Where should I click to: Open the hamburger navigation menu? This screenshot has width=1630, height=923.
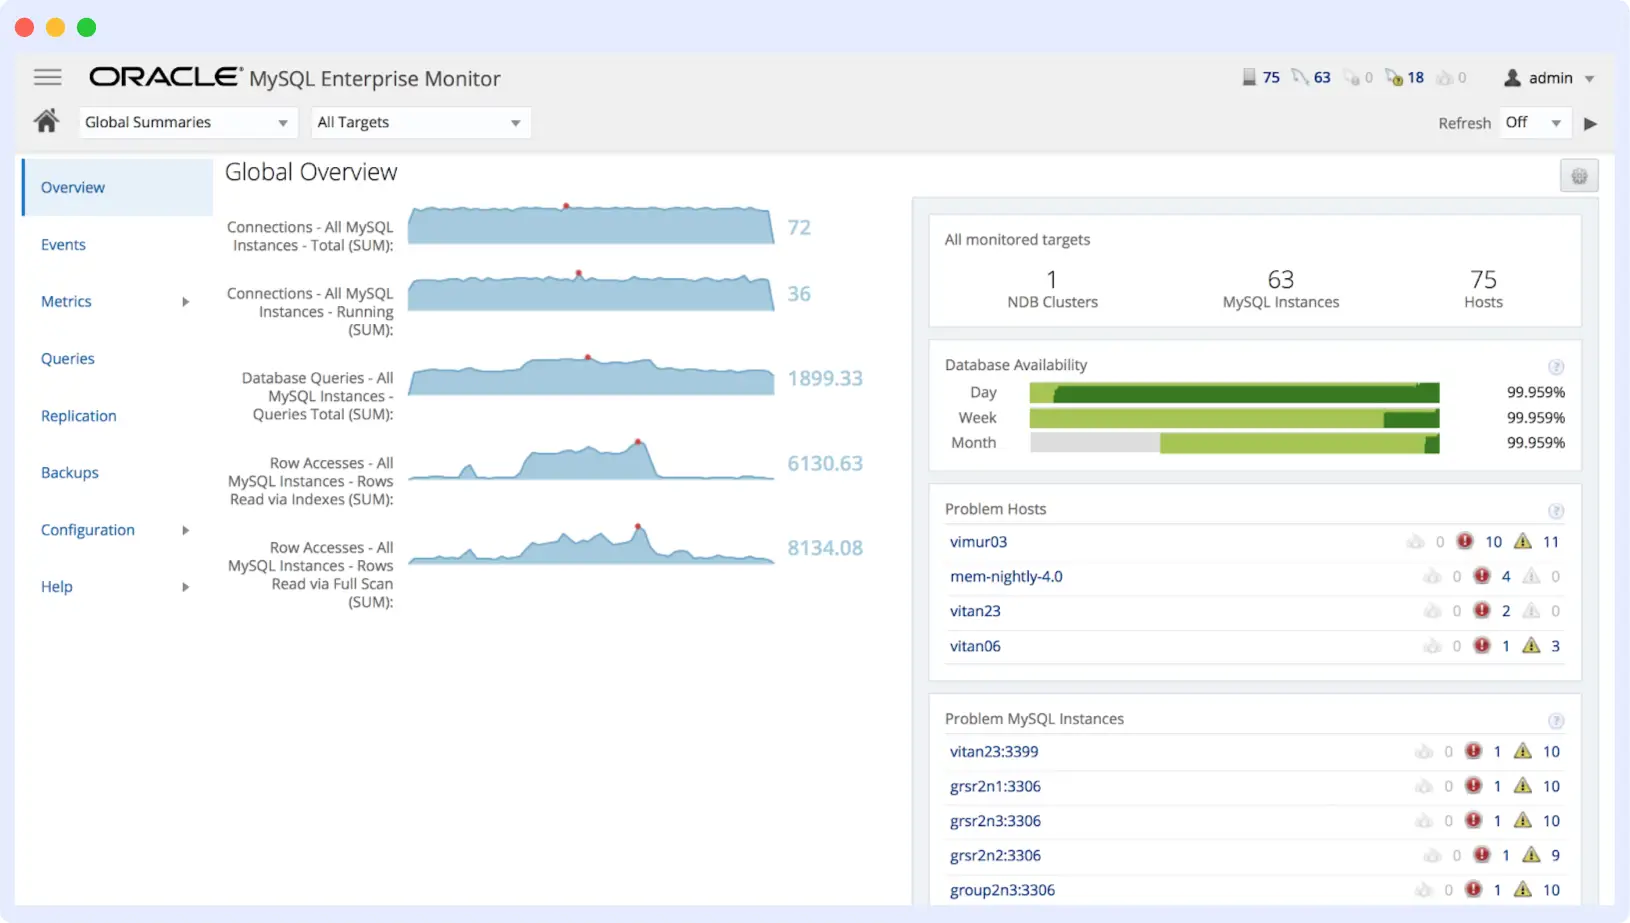47,77
